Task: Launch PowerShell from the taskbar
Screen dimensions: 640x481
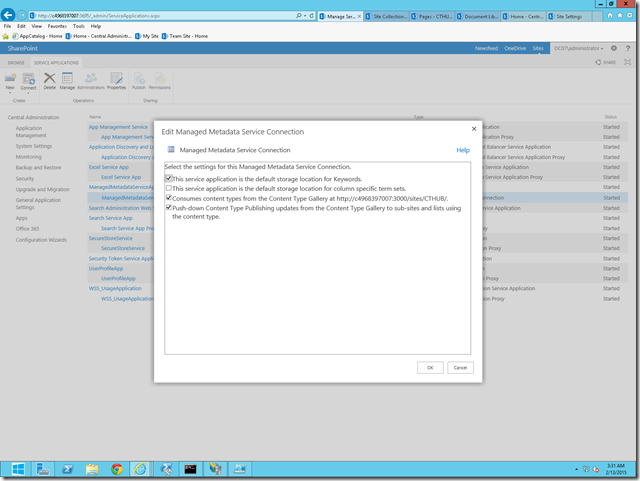Action: point(67,470)
